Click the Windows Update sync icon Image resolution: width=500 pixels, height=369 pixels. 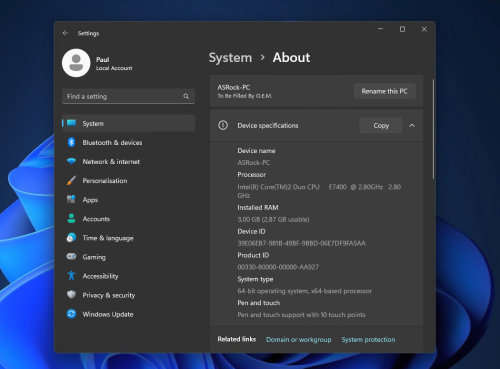[x=71, y=314]
